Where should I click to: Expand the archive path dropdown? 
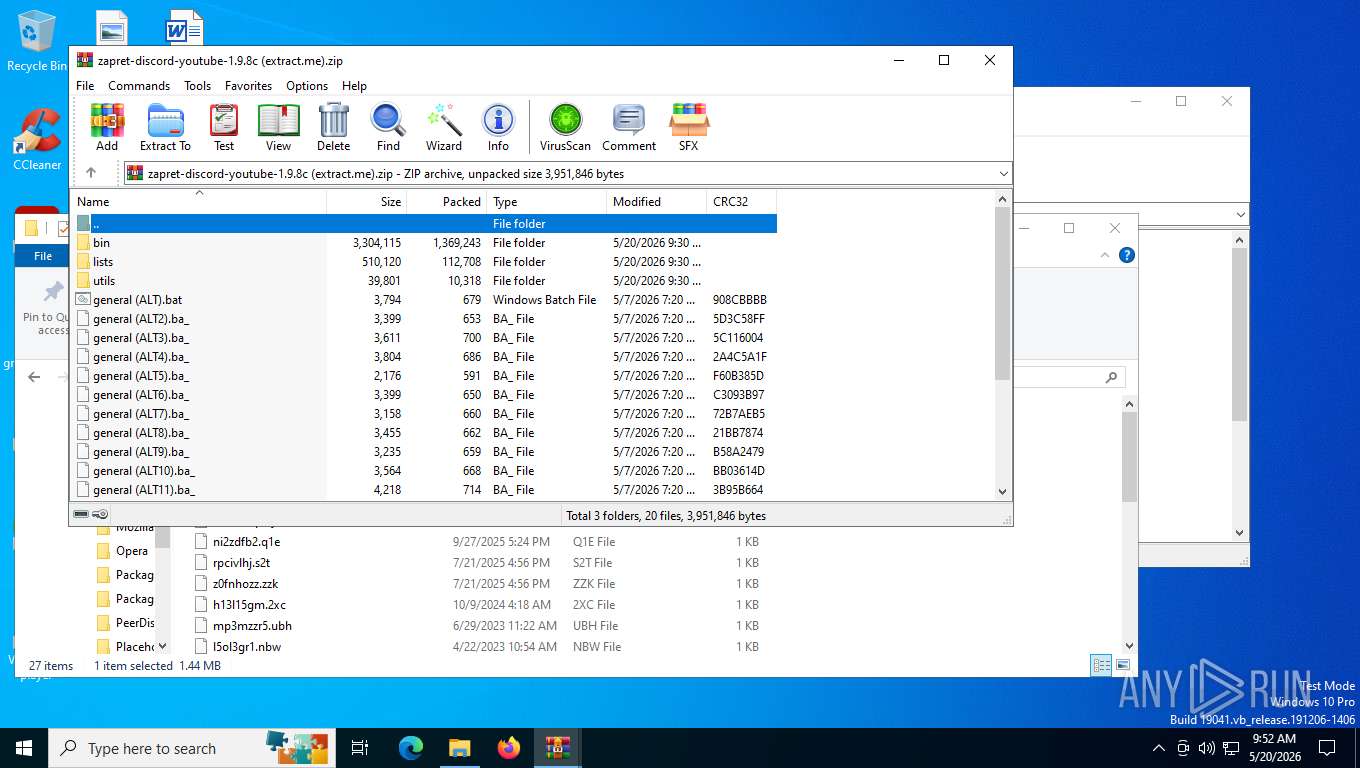click(1003, 173)
